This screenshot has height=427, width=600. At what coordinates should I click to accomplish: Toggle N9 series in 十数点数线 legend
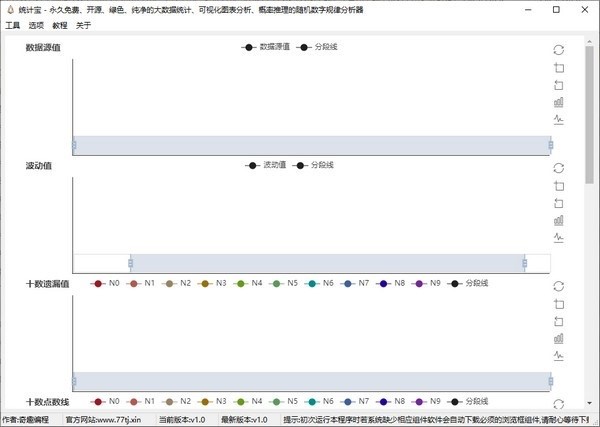[426, 401]
